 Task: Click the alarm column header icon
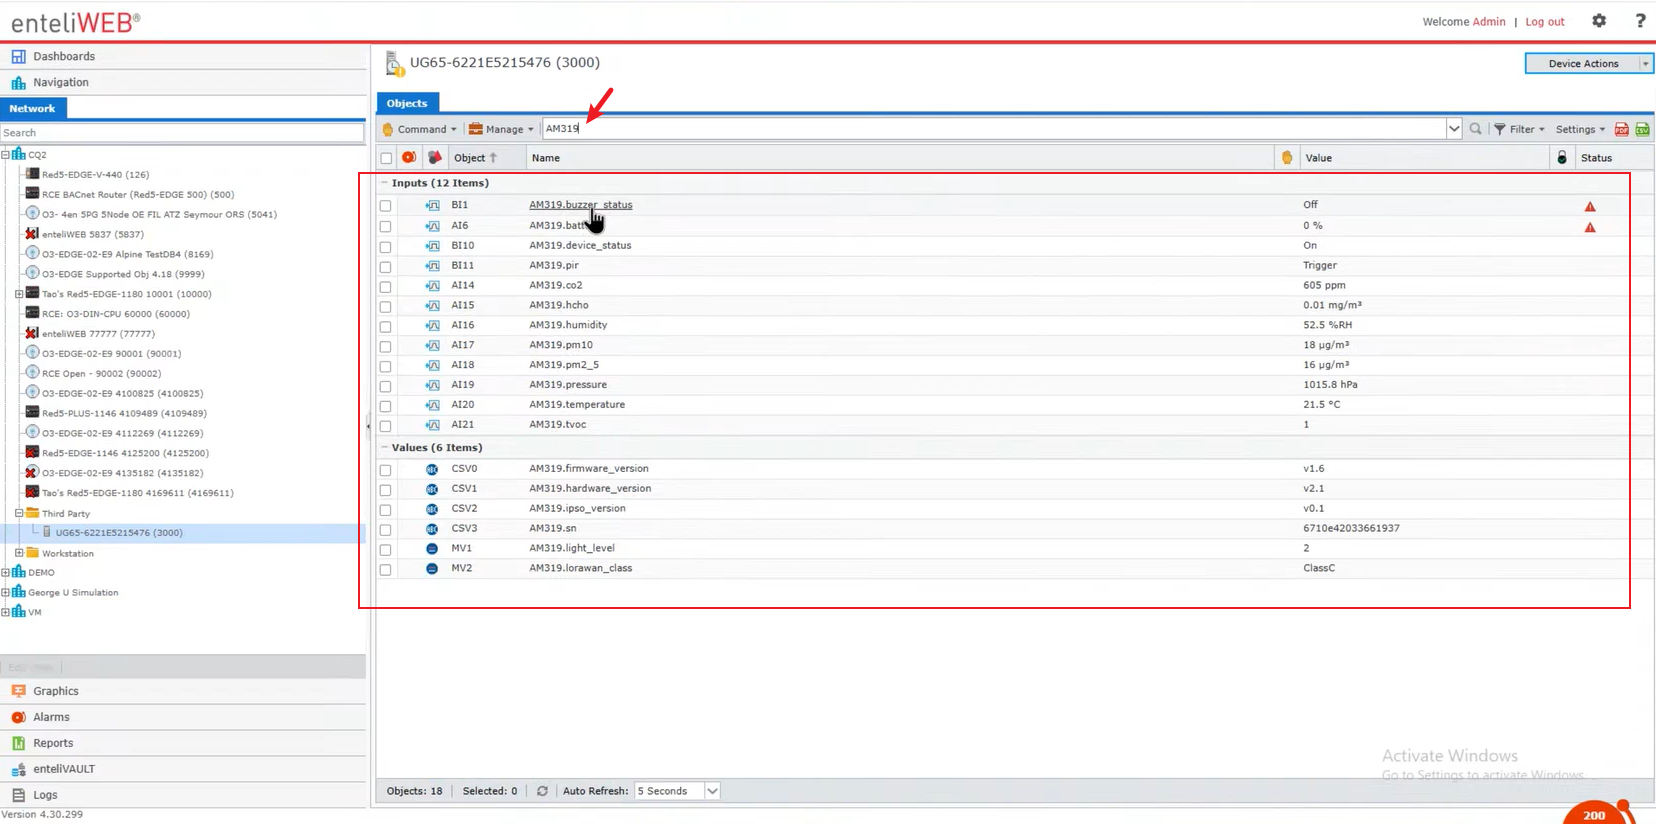tap(409, 158)
